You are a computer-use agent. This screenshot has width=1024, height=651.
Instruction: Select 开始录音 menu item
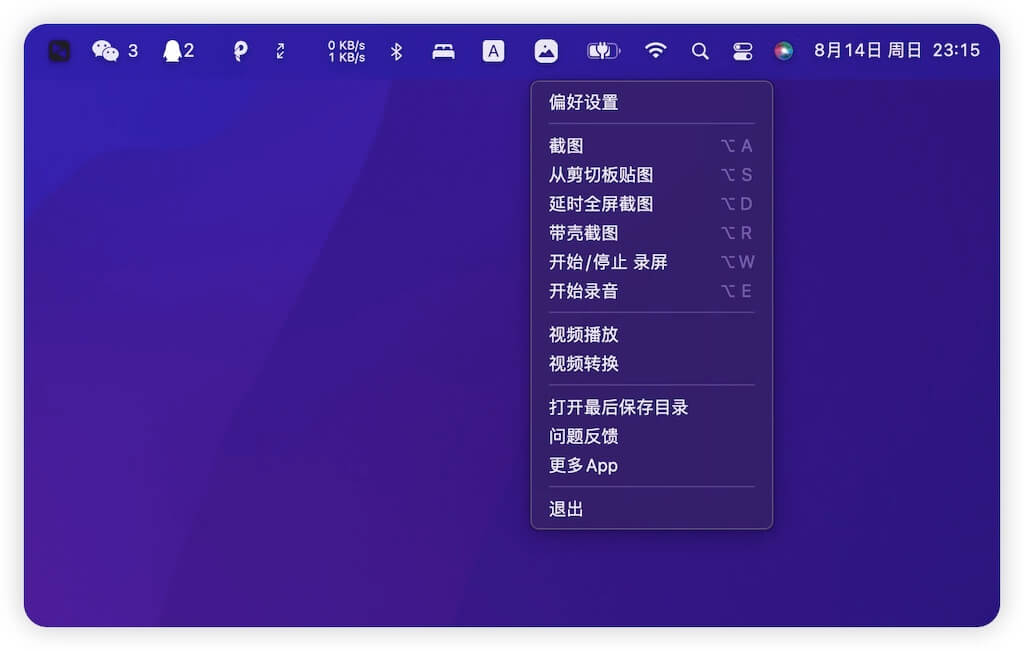pyautogui.click(x=584, y=291)
